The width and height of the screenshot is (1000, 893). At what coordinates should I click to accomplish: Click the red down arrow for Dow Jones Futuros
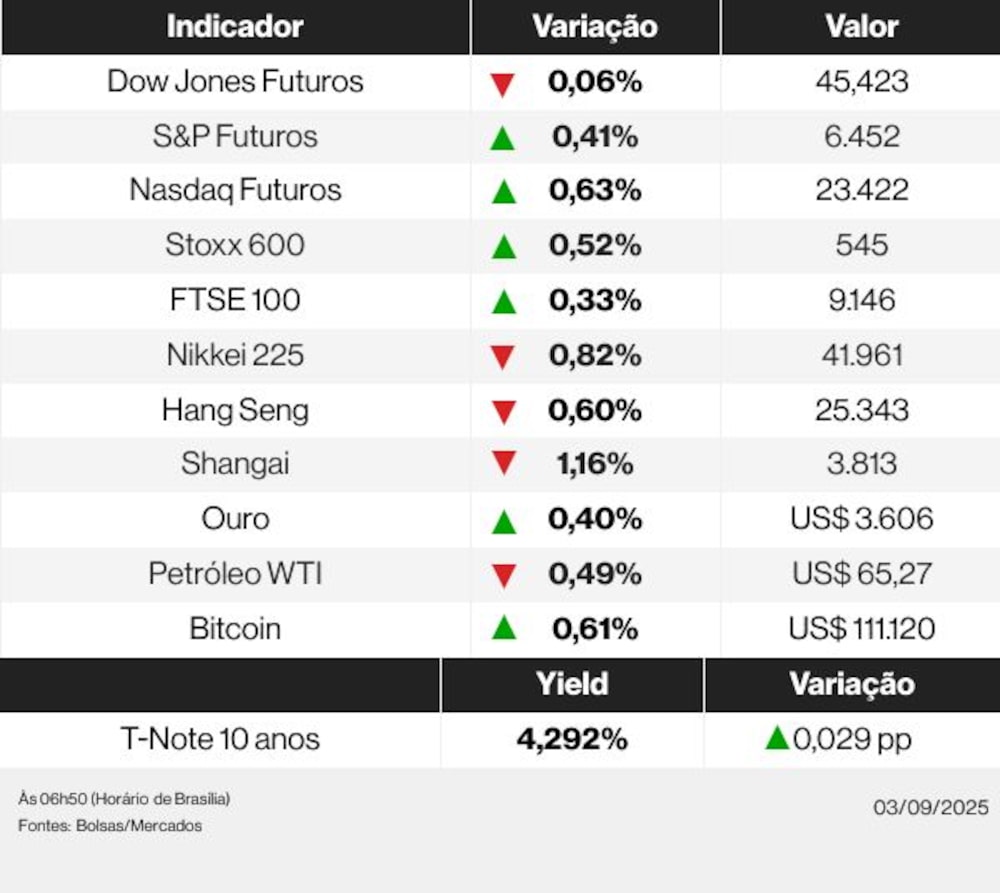502,84
